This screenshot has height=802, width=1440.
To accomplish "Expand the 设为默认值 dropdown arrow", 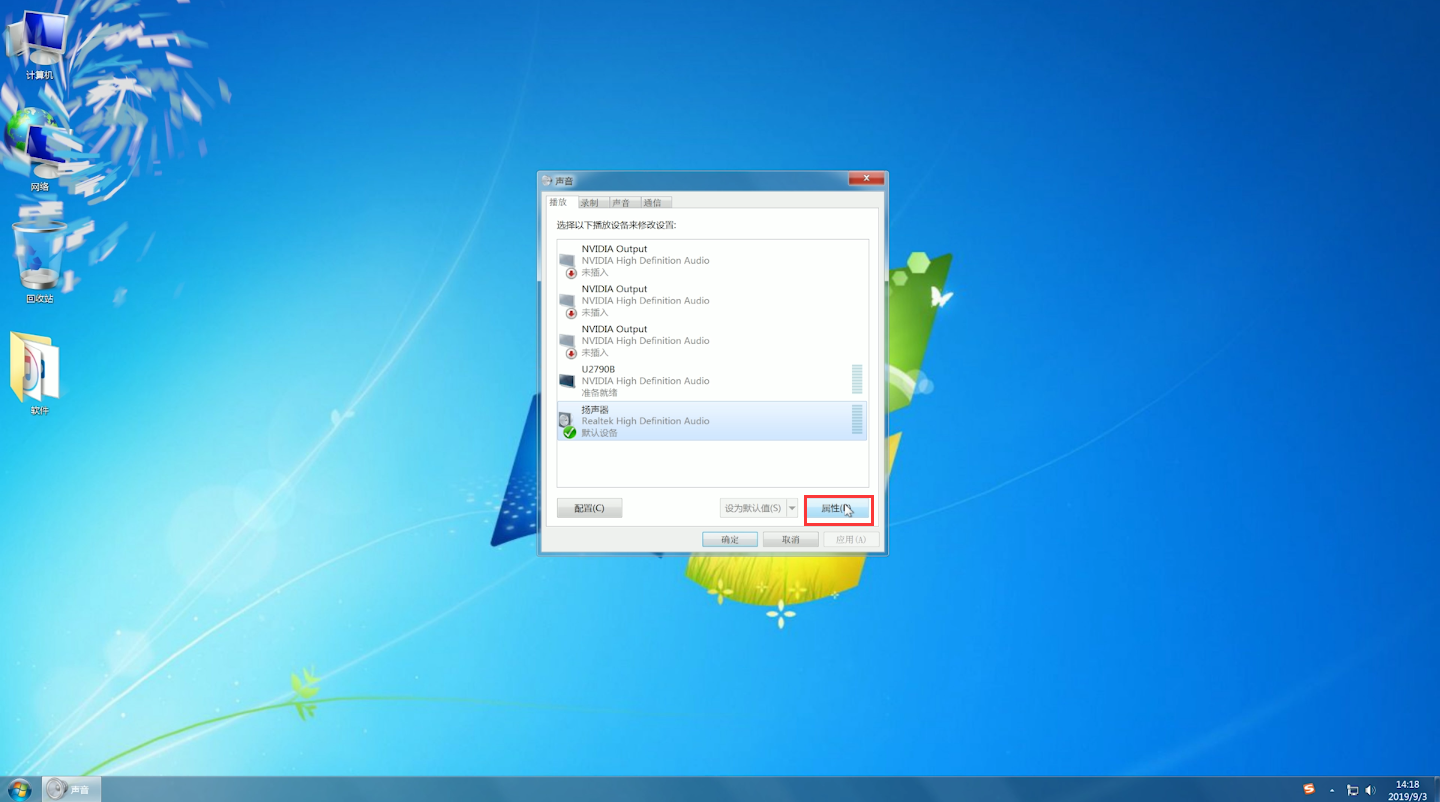I will 792,508.
